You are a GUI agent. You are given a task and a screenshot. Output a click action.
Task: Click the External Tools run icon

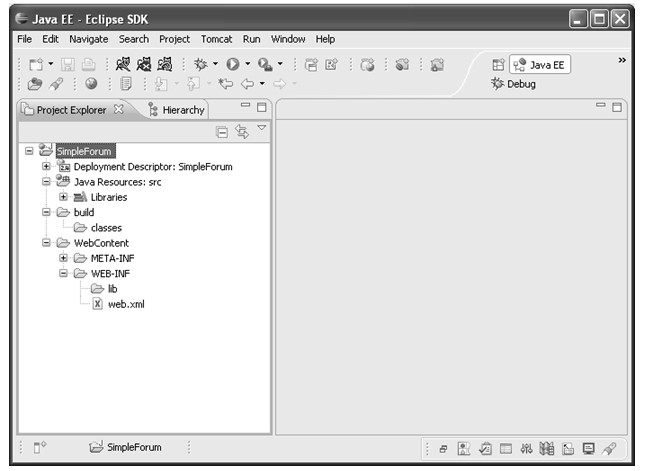coord(265,65)
